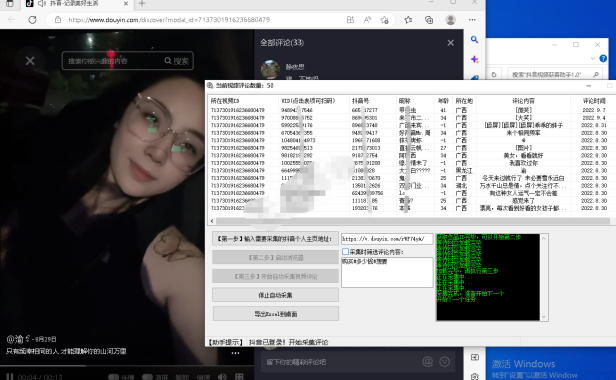
Task: Click the back arrow in Edge toolbar
Action: pyautogui.click(x=12, y=20)
